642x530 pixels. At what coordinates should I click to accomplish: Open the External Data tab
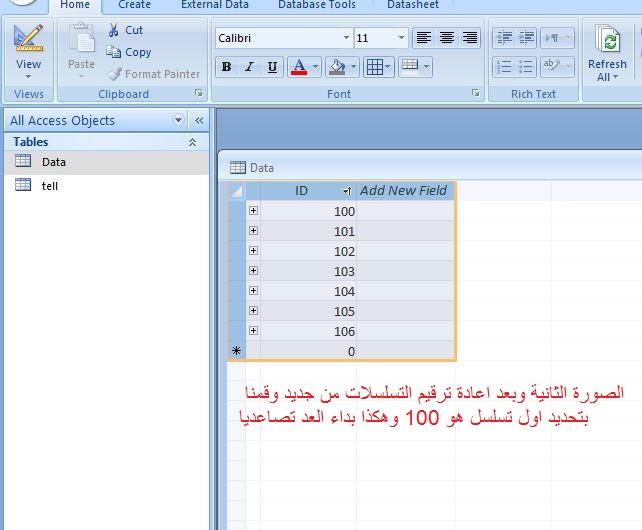pyautogui.click(x=214, y=5)
